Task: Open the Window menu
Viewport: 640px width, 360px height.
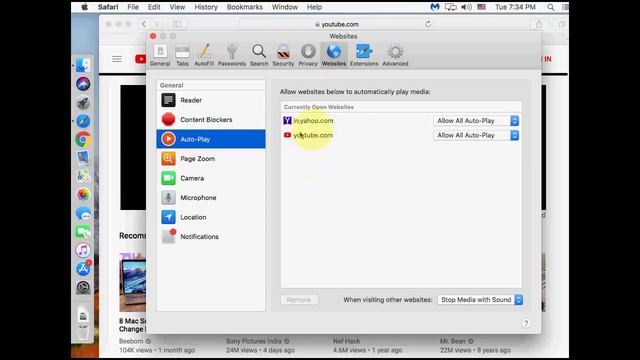Action: [284, 7]
